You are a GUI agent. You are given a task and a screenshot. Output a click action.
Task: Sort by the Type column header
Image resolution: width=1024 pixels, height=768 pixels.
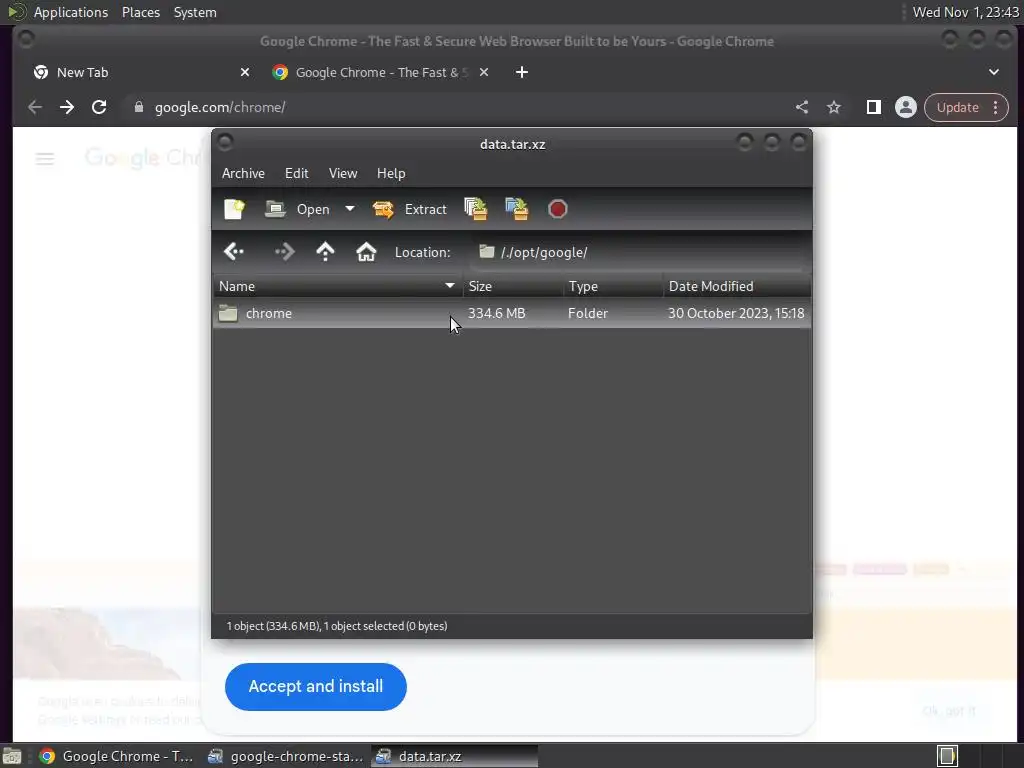click(x=613, y=286)
